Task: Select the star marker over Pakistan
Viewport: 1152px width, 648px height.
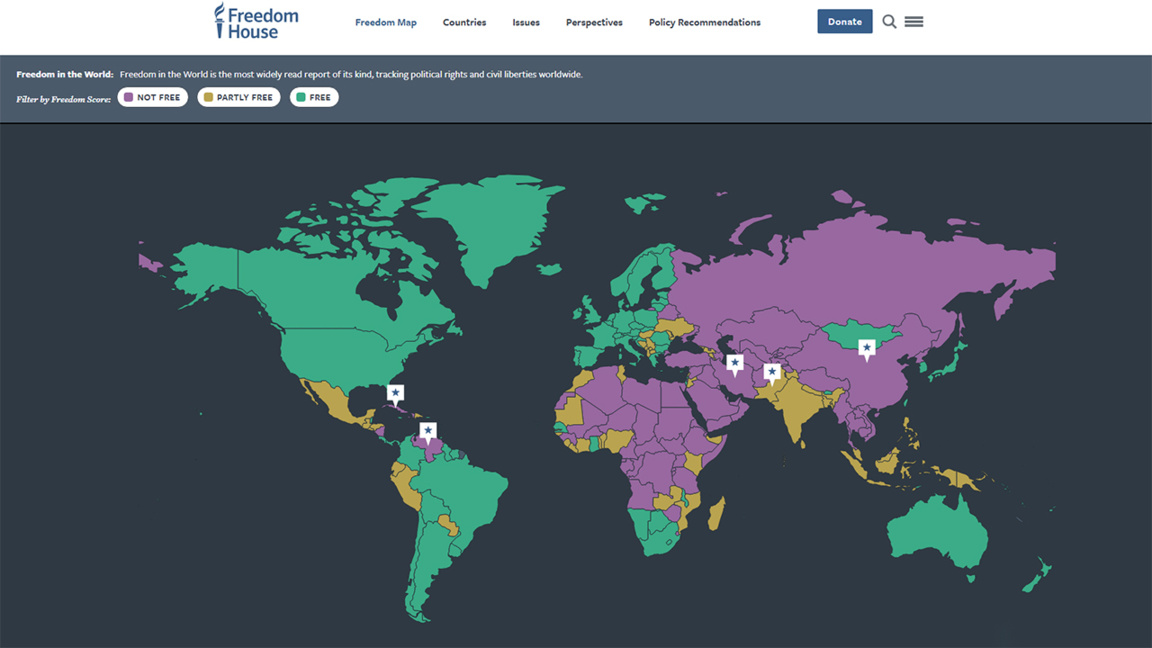Action: [x=772, y=373]
